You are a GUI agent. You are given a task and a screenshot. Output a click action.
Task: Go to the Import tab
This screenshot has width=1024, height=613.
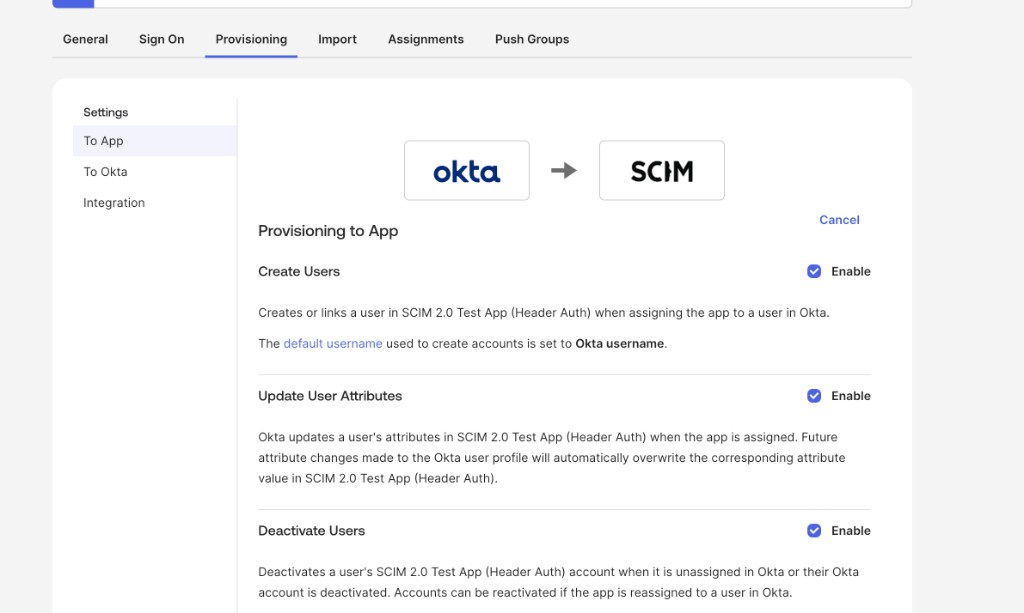[338, 39]
